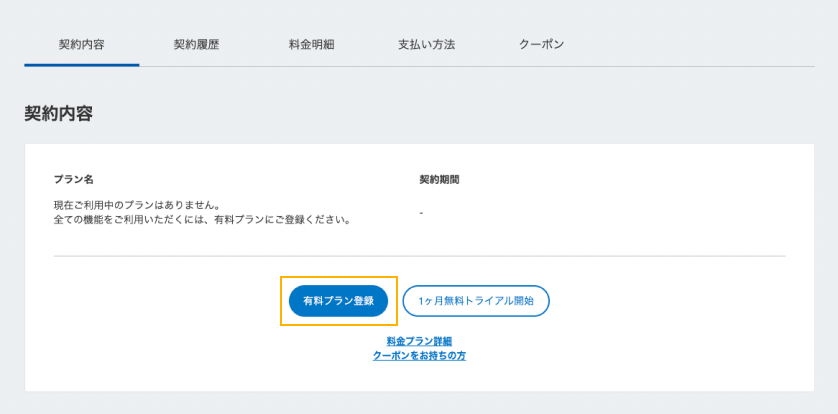Start the 1ヶ月無料トライアル開始 button
Viewport: 838px width, 414px height.
point(476,301)
